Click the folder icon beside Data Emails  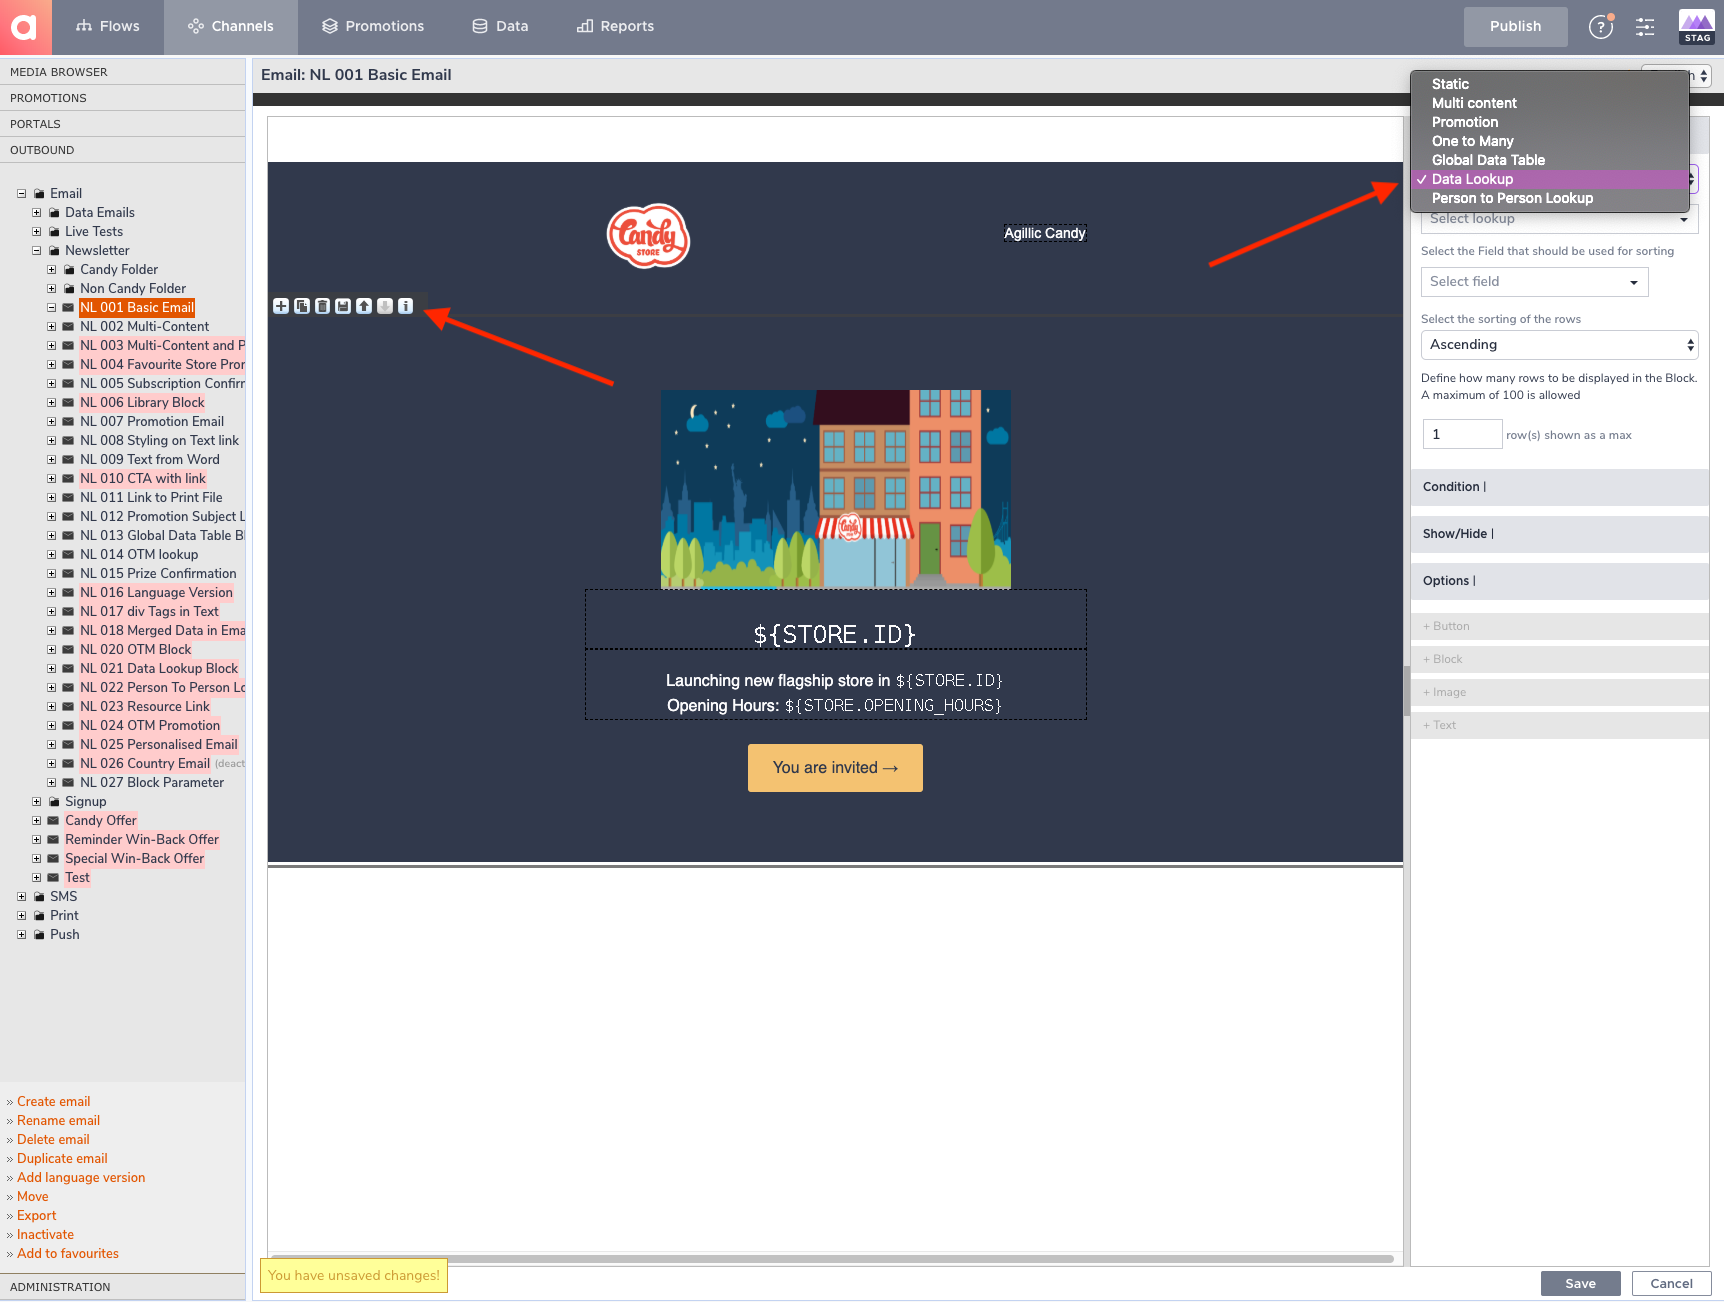[x=54, y=213]
